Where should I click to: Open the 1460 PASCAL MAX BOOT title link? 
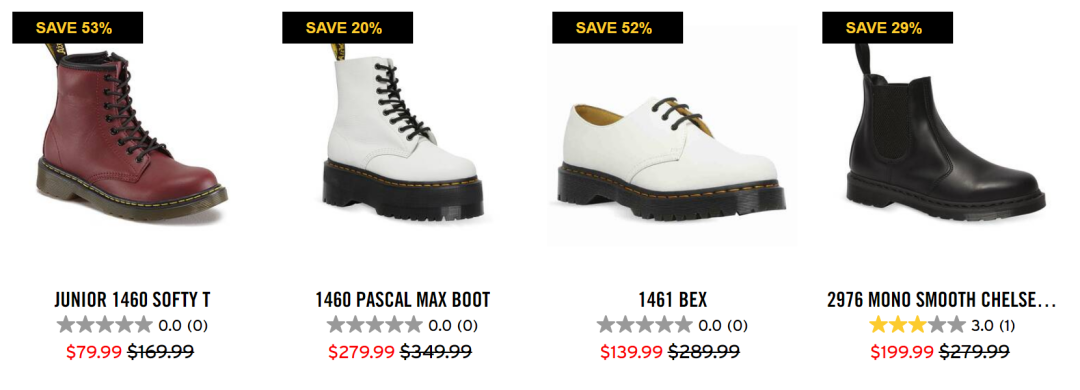click(402, 300)
